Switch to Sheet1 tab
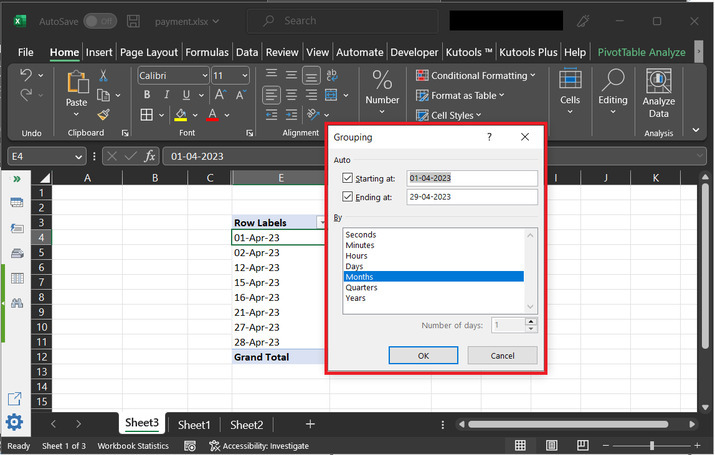Viewport: 715px width, 455px height. coord(194,425)
